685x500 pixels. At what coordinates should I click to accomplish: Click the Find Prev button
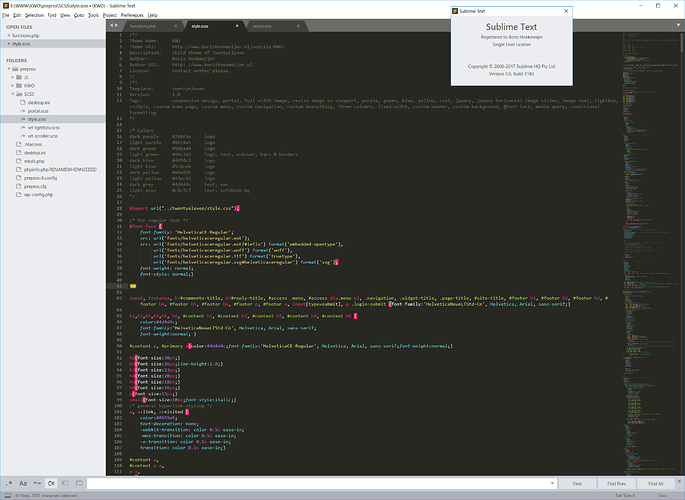click(616, 483)
